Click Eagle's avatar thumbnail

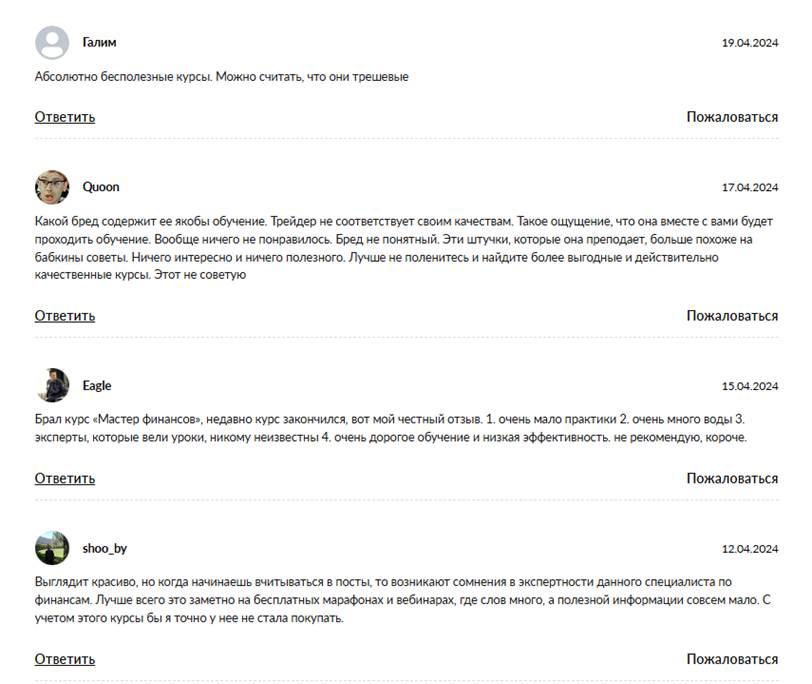coord(52,385)
